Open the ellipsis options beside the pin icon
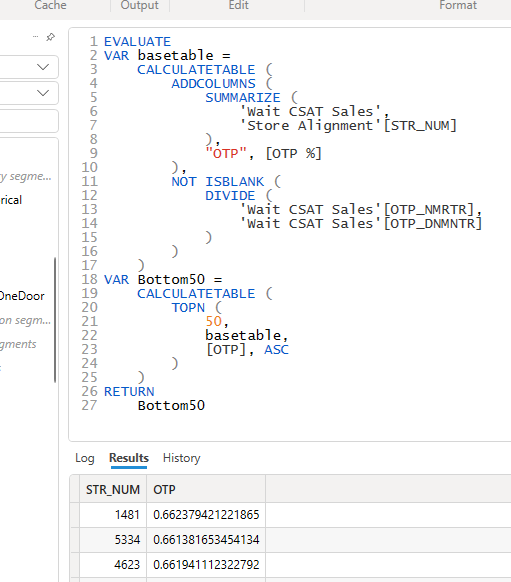The image size is (511, 582). (x=35, y=36)
